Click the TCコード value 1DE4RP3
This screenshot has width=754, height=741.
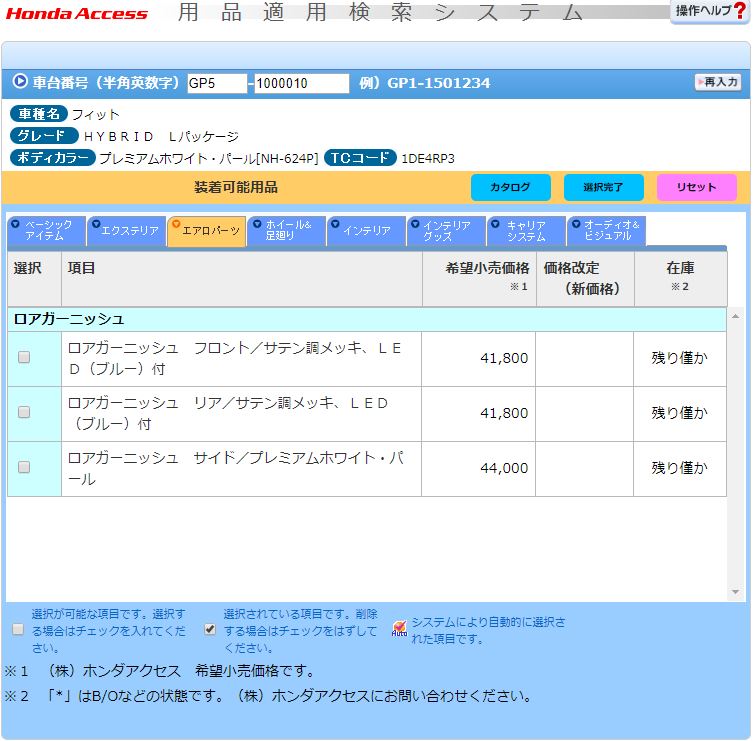click(x=427, y=159)
